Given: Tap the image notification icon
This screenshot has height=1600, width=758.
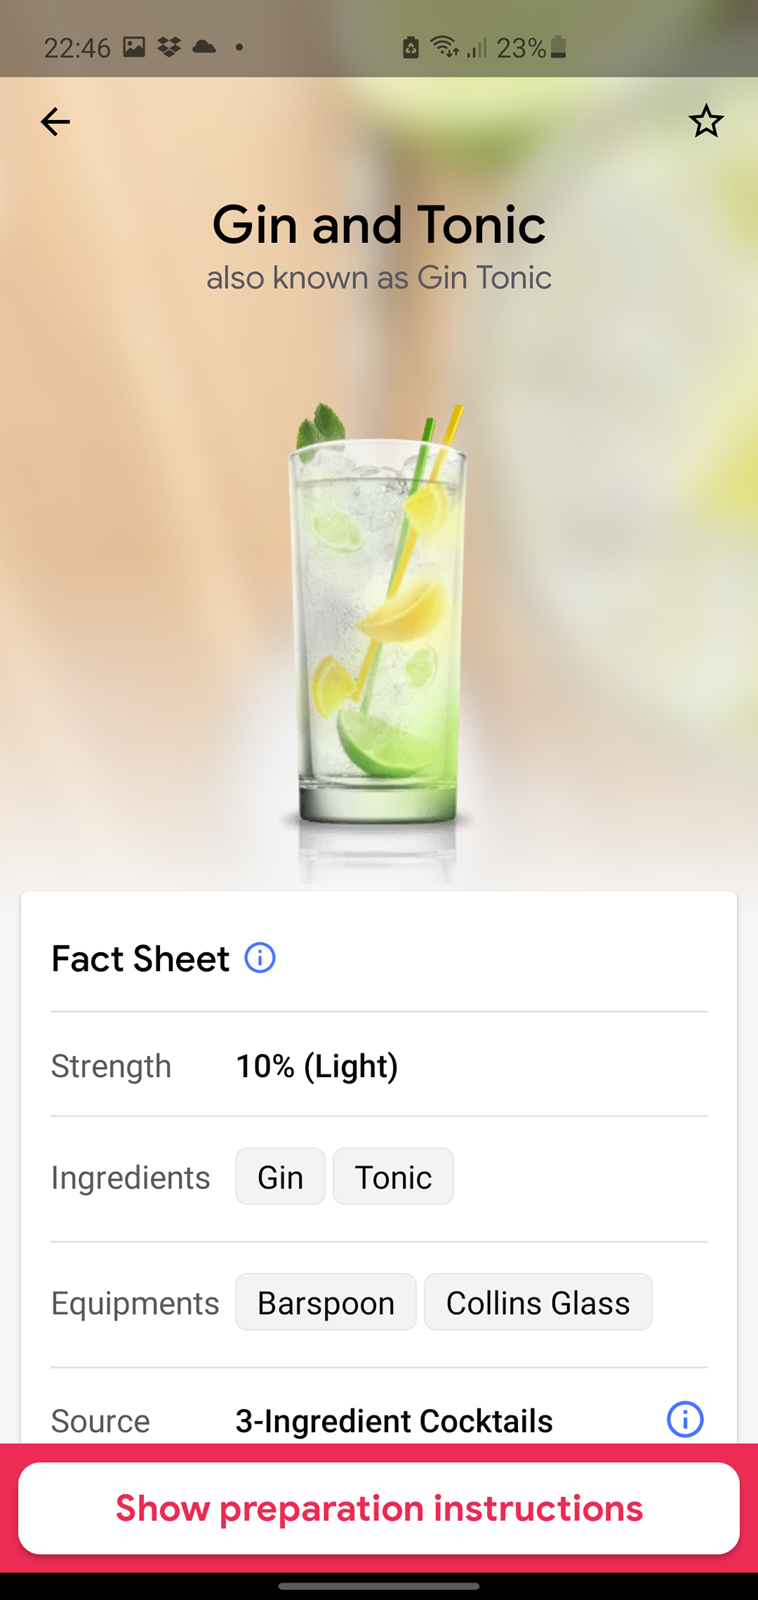Looking at the screenshot, I should tap(134, 47).
